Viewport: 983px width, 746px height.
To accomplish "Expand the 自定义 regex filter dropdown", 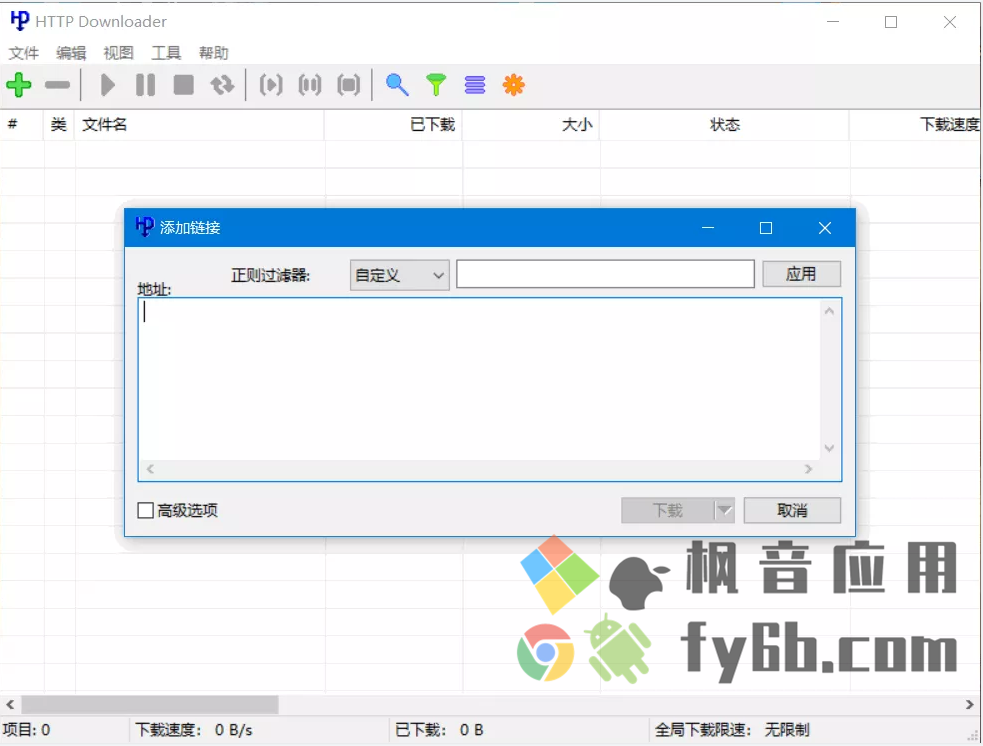I will point(399,275).
